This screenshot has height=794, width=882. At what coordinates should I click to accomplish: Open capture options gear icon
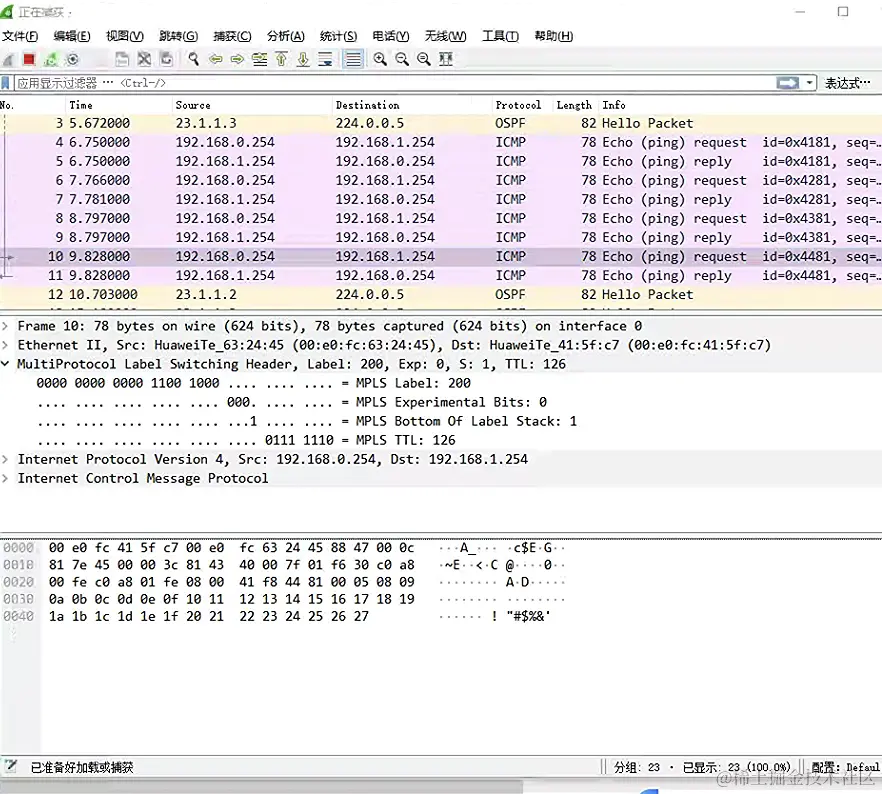[72, 59]
